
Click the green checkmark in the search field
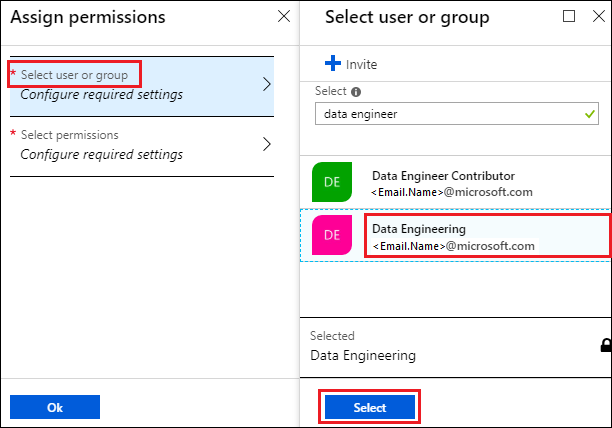click(x=590, y=114)
